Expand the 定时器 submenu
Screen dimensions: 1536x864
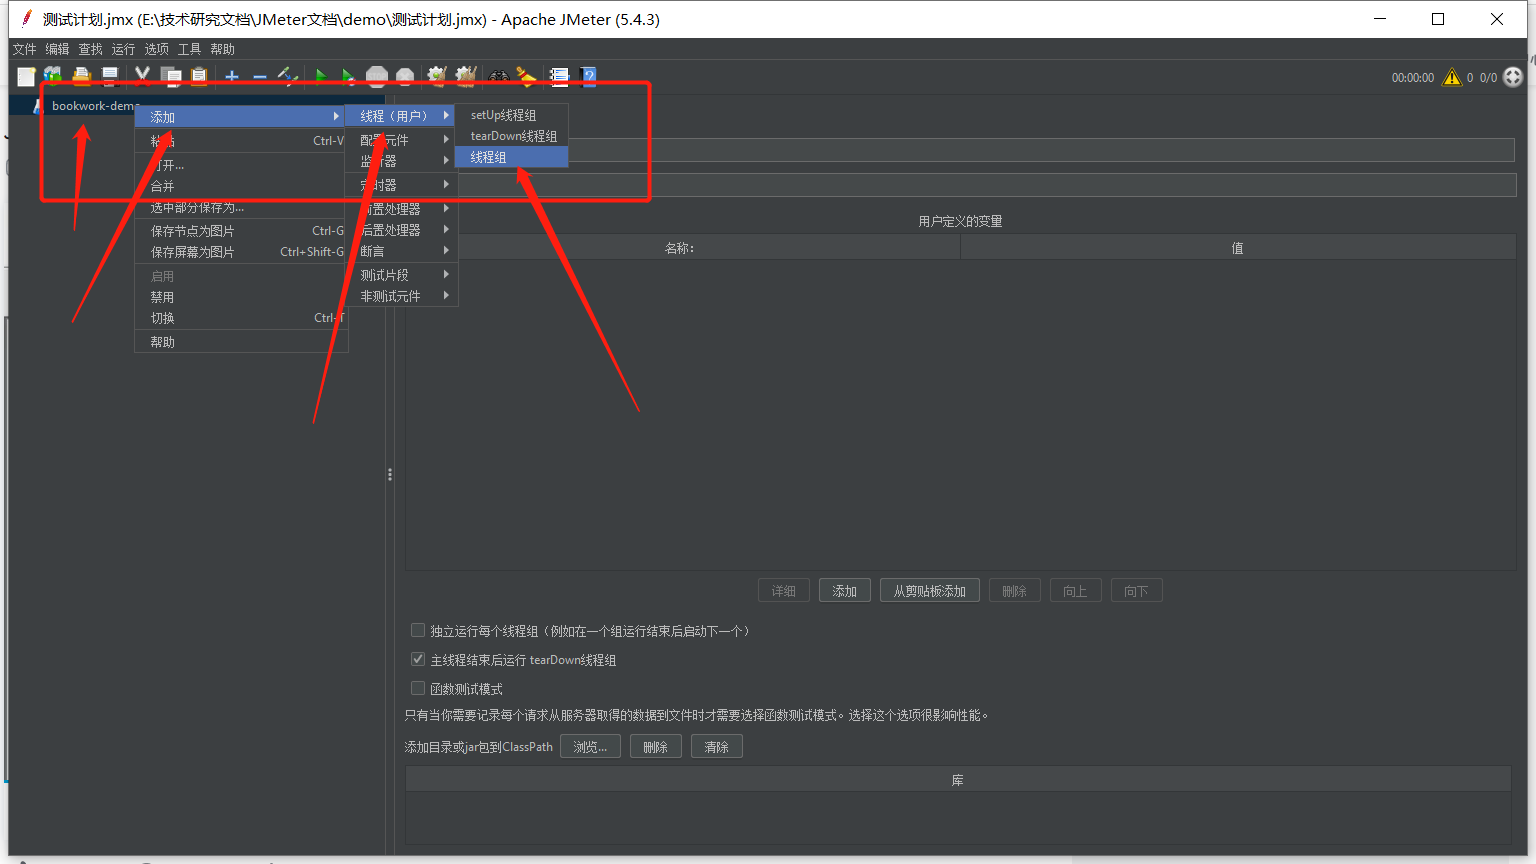[401, 185]
